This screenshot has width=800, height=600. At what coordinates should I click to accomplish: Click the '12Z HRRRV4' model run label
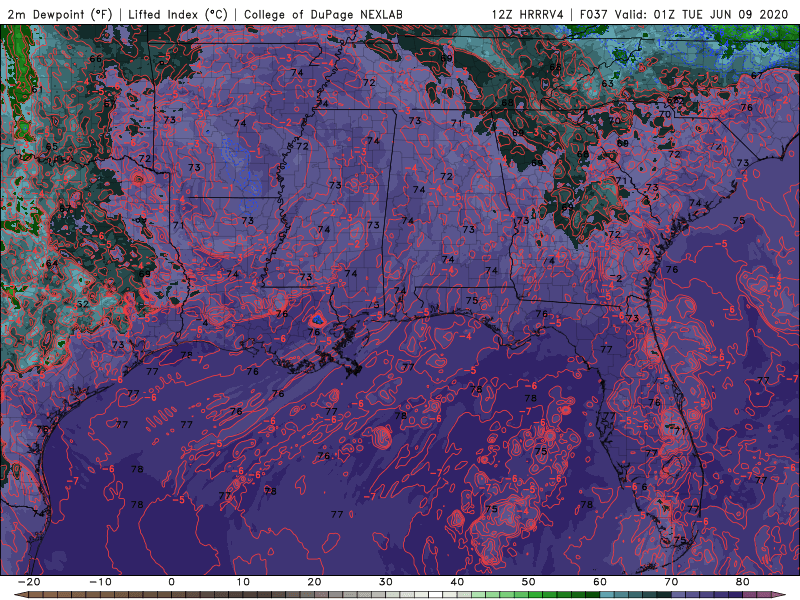tap(528, 14)
